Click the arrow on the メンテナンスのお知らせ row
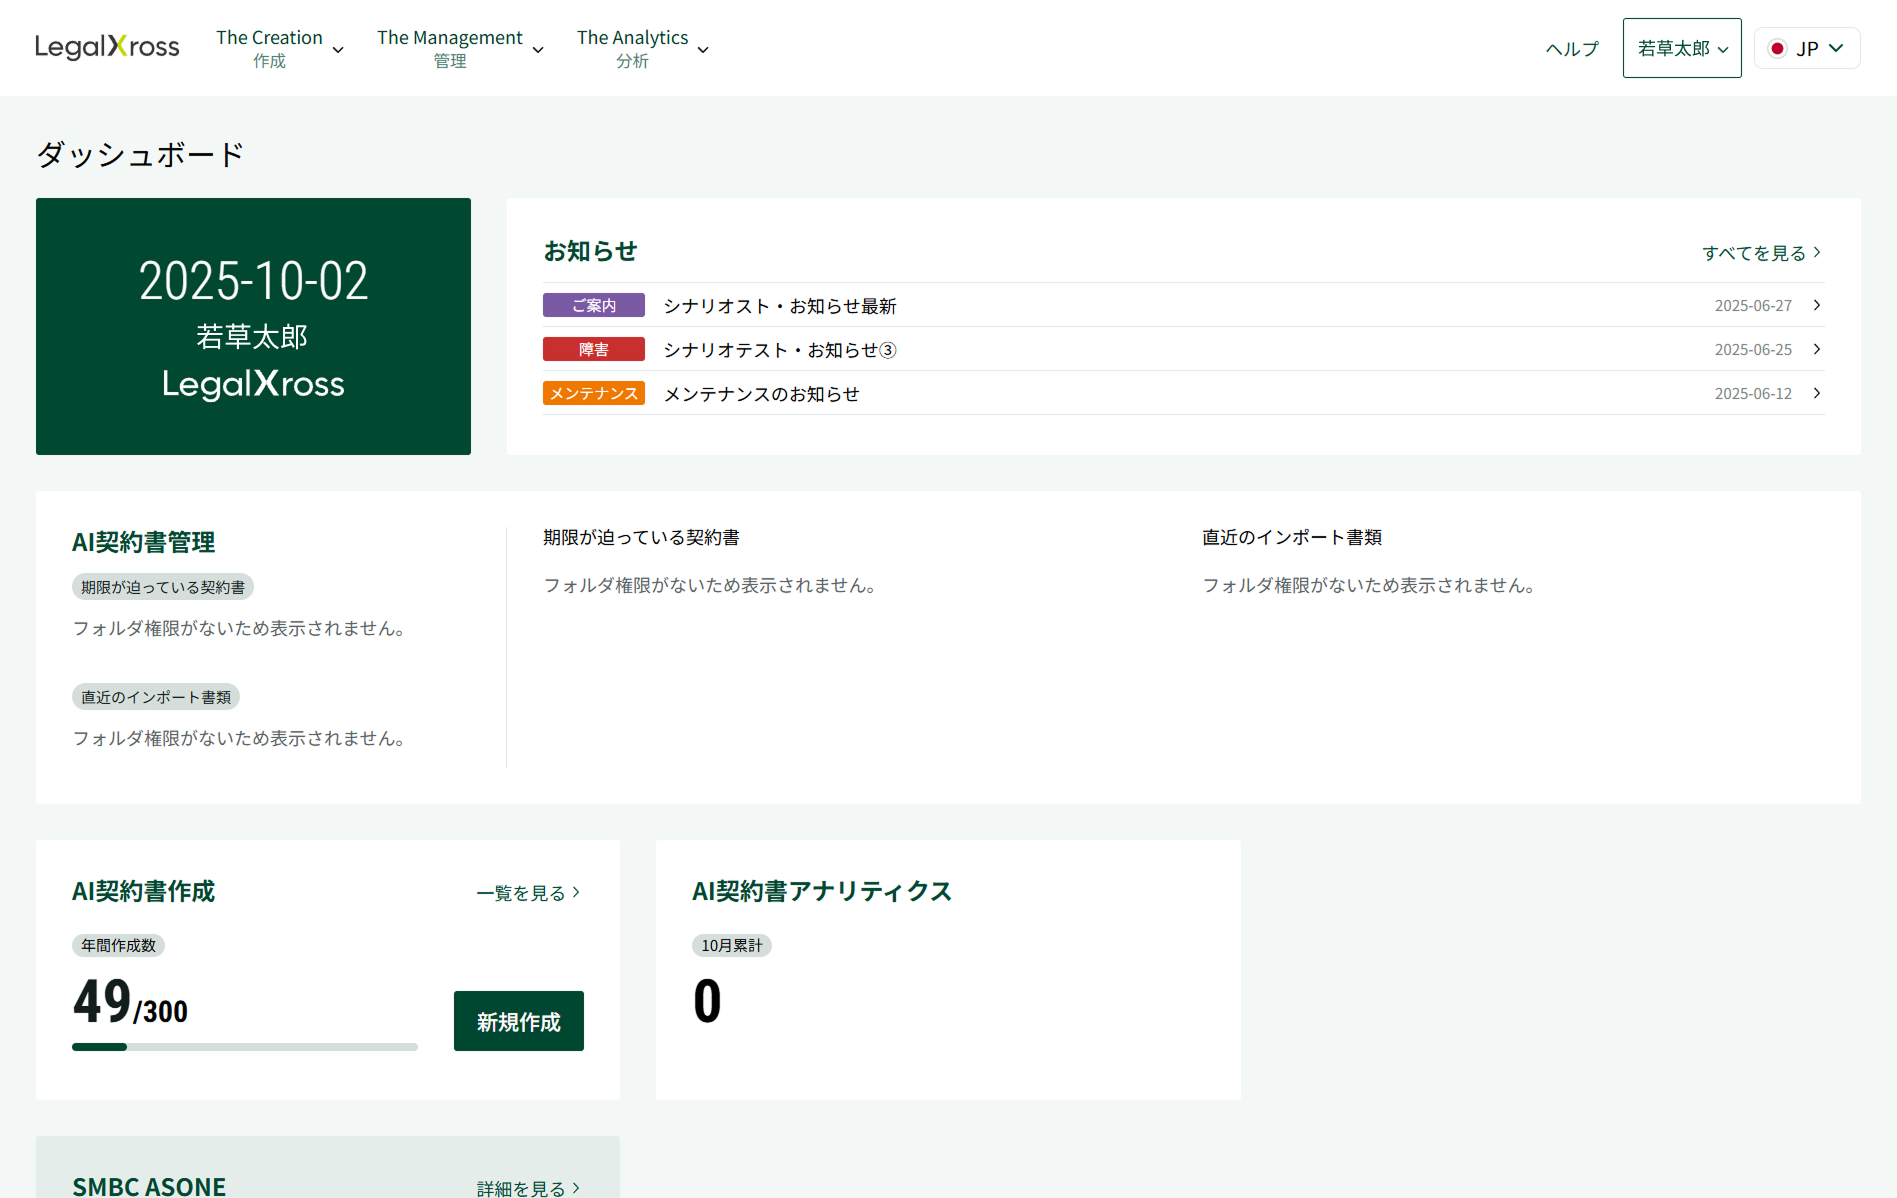This screenshot has height=1198, width=1897. coord(1817,393)
